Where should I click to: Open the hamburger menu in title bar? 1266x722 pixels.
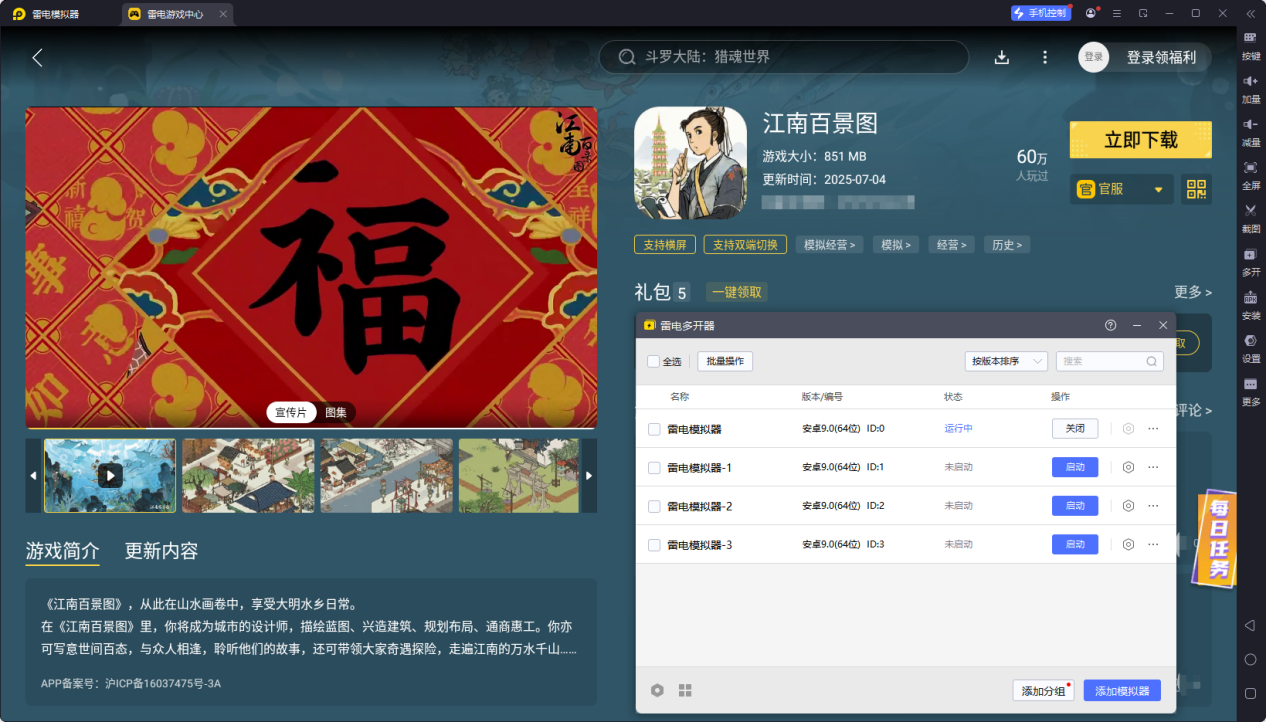[1117, 13]
